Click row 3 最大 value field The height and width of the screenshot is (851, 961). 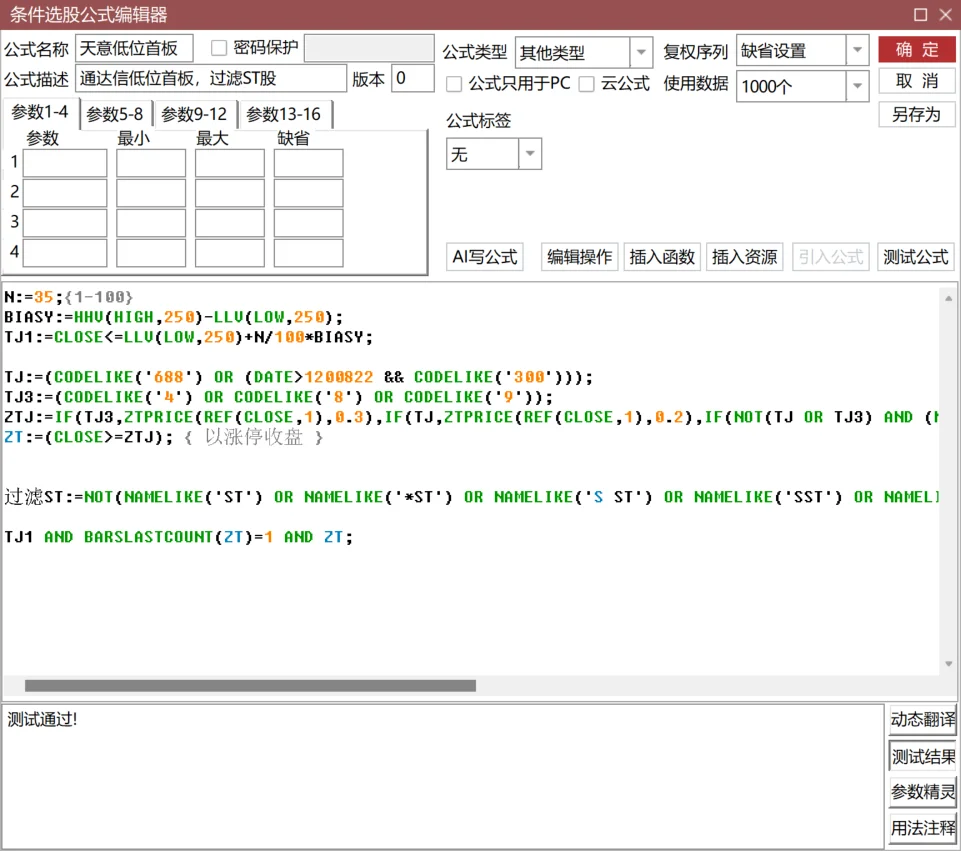pyautogui.click(x=230, y=223)
